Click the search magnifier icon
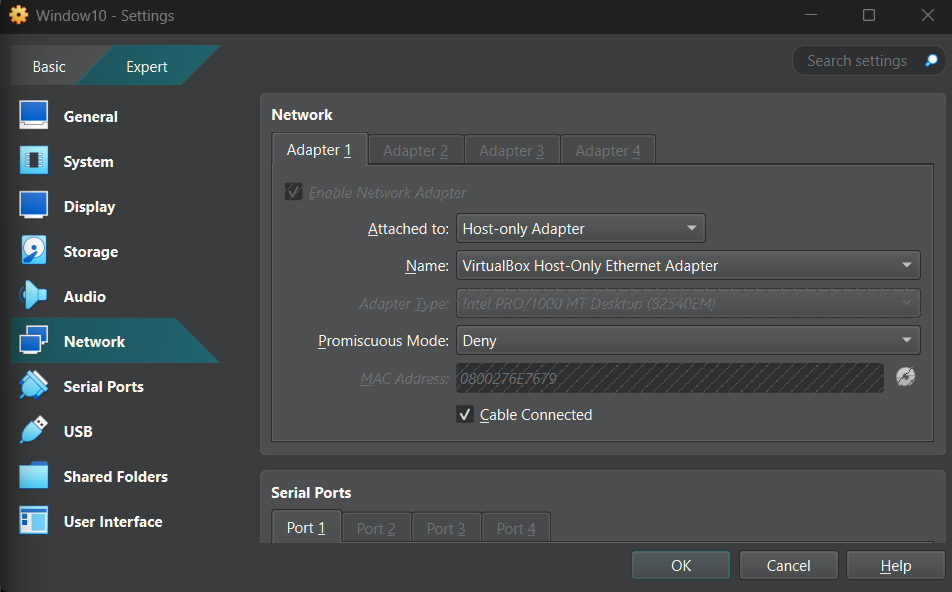This screenshot has height=592, width=952. pyautogui.click(x=931, y=61)
